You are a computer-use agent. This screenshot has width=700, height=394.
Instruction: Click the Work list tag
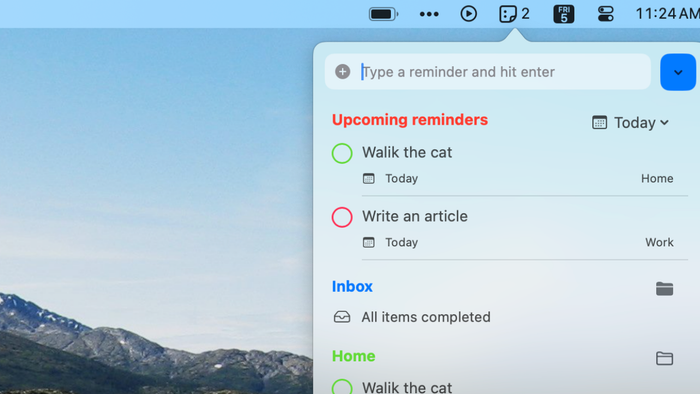pyautogui.click(x=659, y=242)
